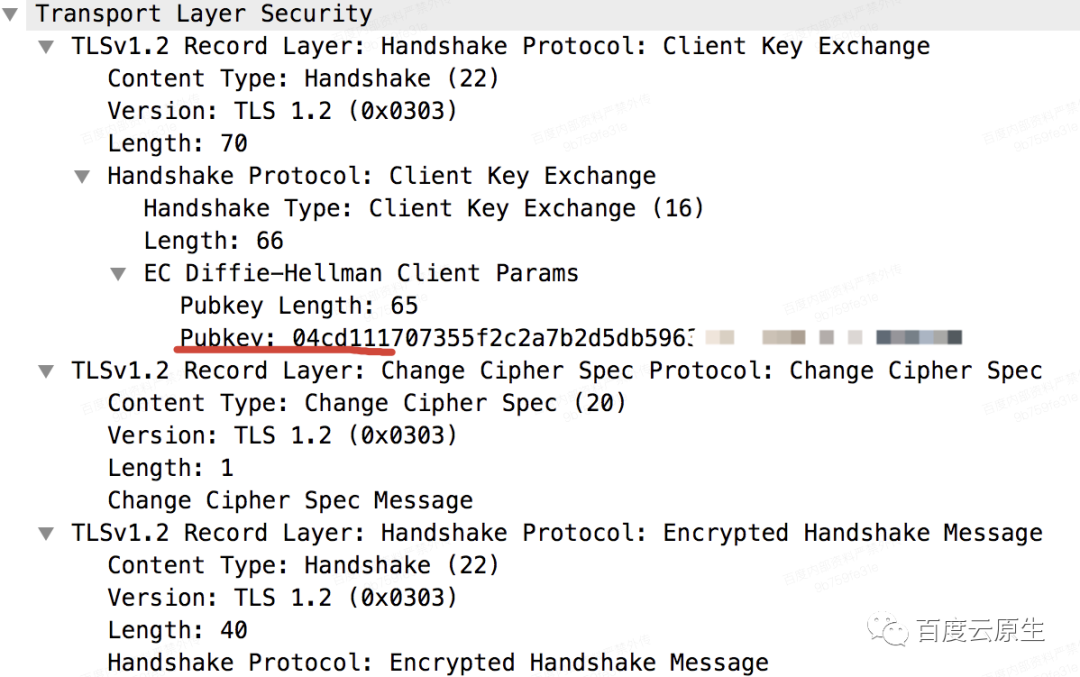This screenshot has height=677, width=1080.
Task: Select the Pubkey Length: 65 field
Action: (x=299, y=306)
